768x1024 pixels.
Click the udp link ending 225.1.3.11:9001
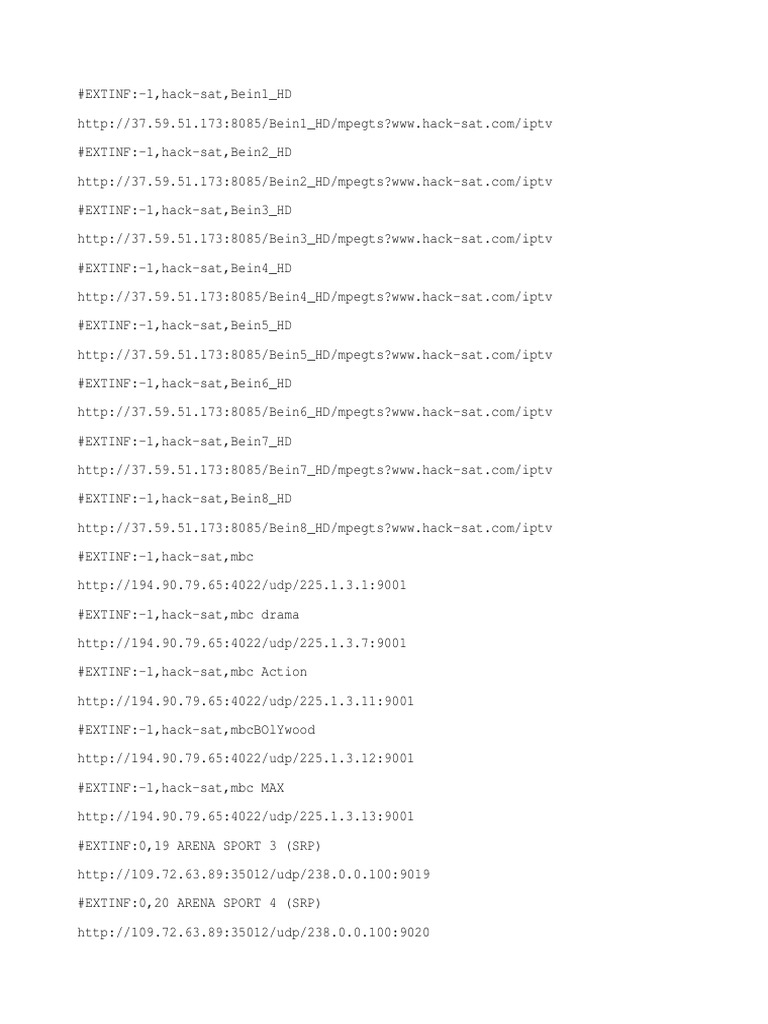tap(246, 701)
